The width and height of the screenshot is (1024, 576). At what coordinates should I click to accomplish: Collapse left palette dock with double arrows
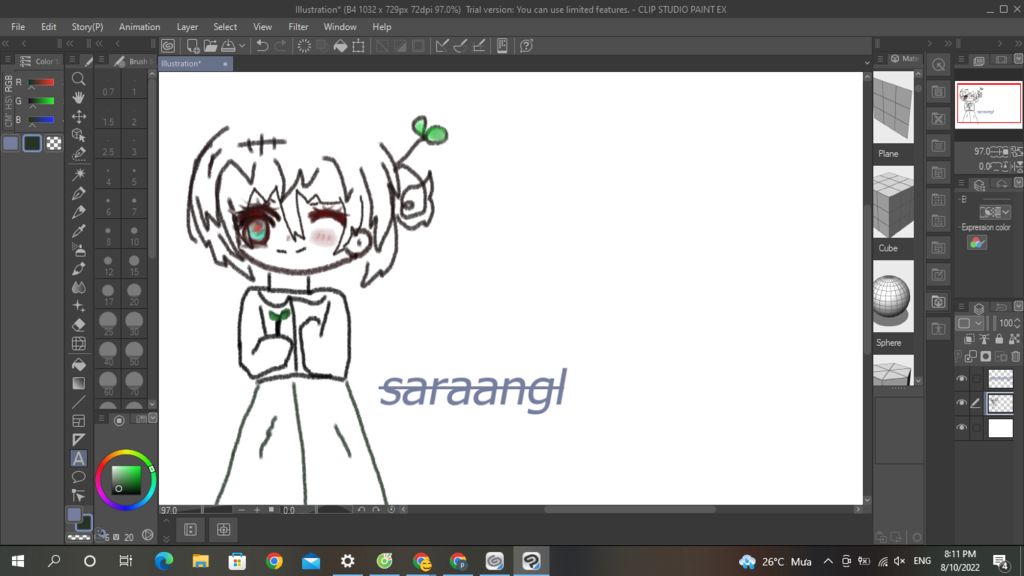point(6,43)
